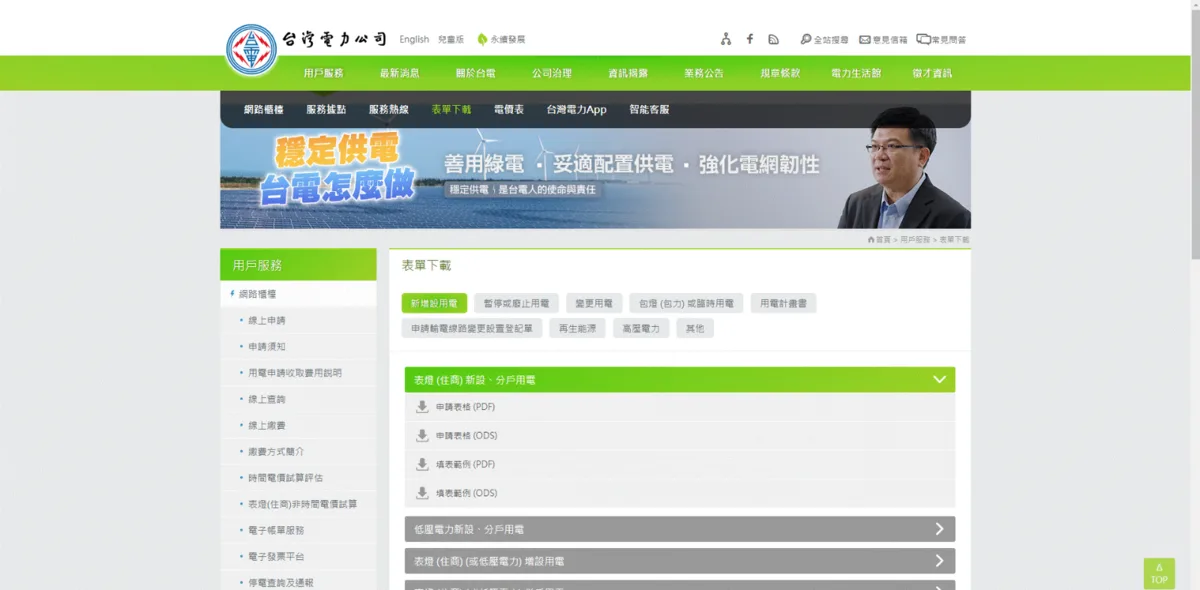The height and width of the screenshot is (590, 1200).
Task: Select 電價表 submenu item
Action: click(509, 109)
